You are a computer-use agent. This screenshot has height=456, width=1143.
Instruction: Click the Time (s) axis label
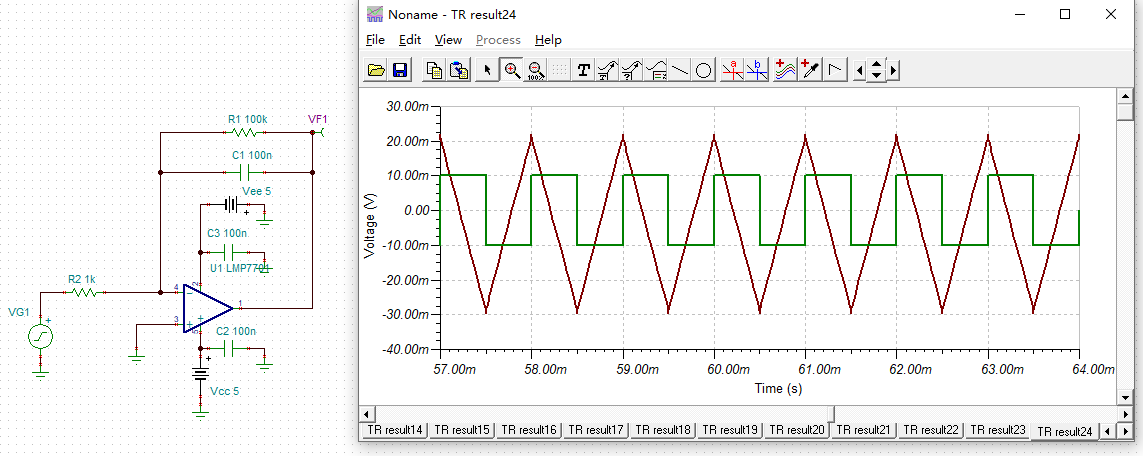779,388
